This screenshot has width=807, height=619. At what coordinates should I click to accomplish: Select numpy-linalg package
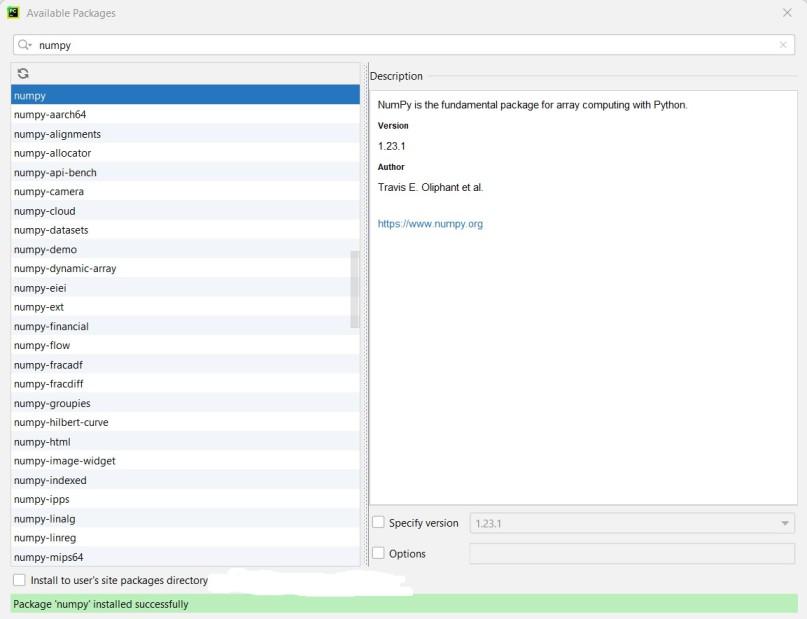coord(185,519)
